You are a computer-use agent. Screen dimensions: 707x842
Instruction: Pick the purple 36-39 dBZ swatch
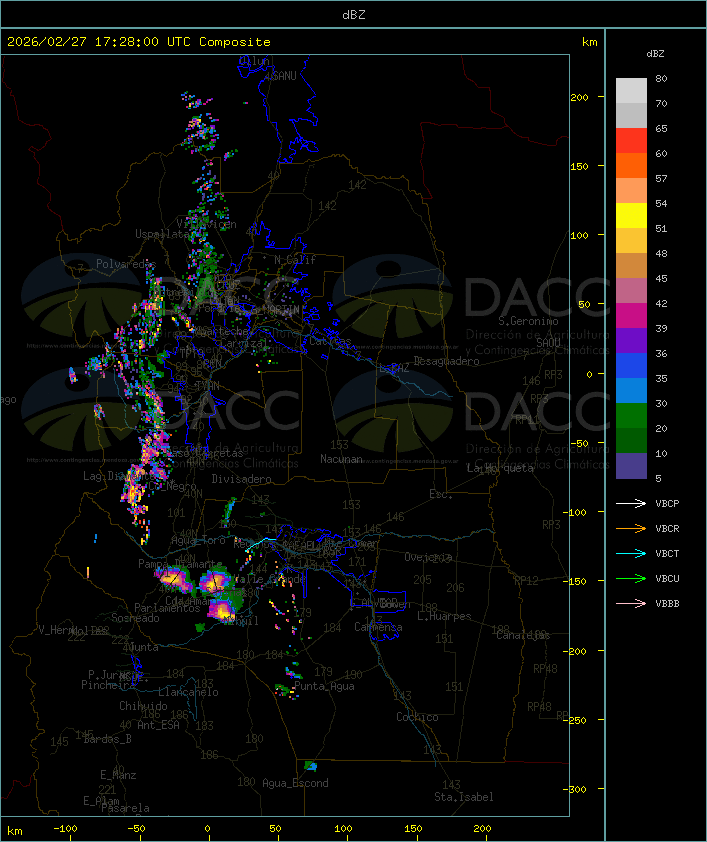(x=631, y=340)
